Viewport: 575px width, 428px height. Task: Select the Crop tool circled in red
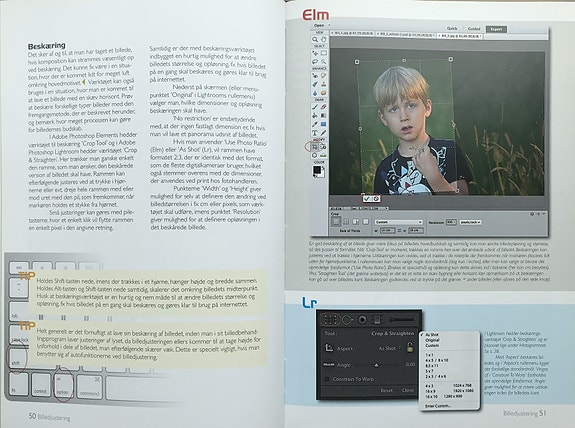315,147
